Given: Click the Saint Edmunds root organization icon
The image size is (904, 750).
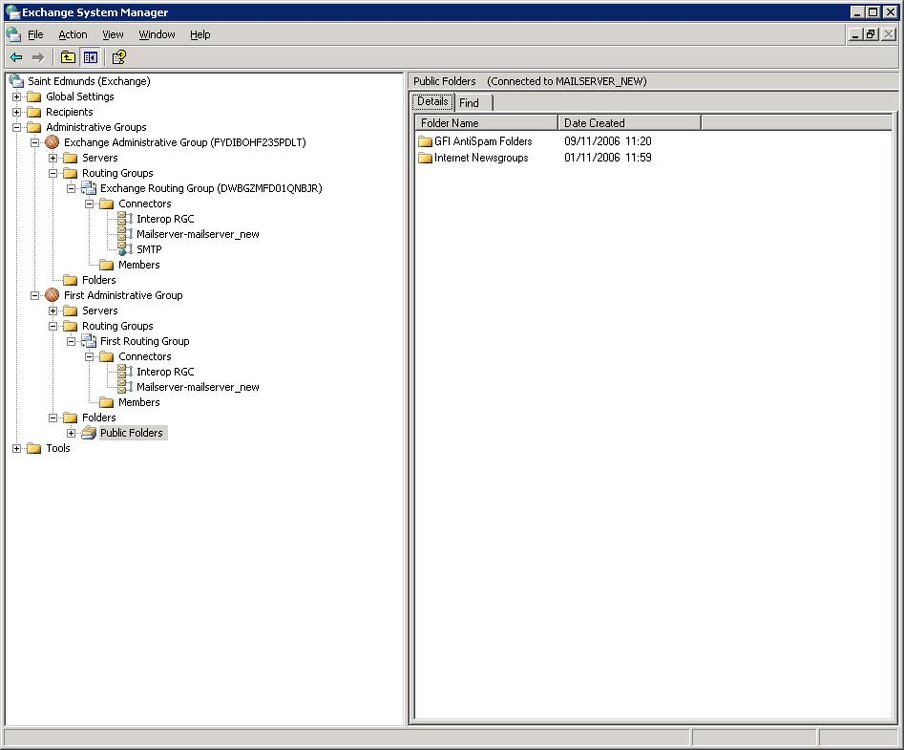Looking at the screenshot, I should [16, 81].
